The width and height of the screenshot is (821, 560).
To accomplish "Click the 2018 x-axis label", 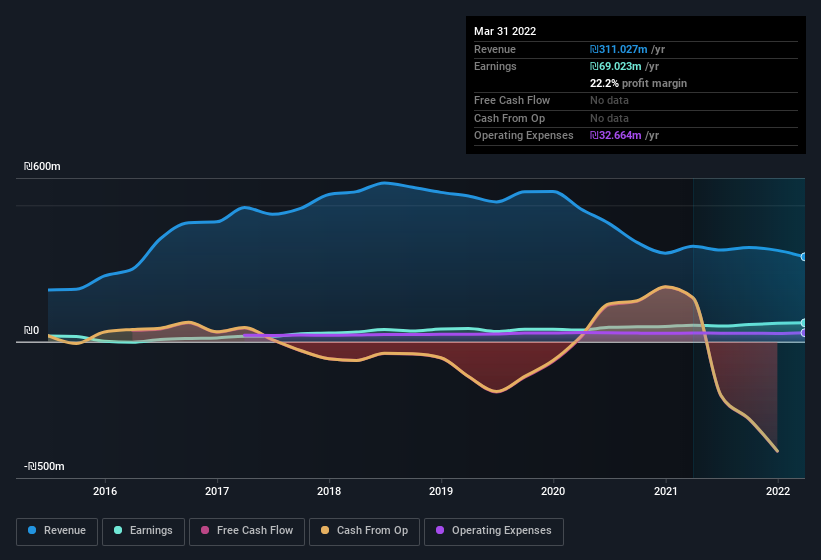I will coord(329,491).
